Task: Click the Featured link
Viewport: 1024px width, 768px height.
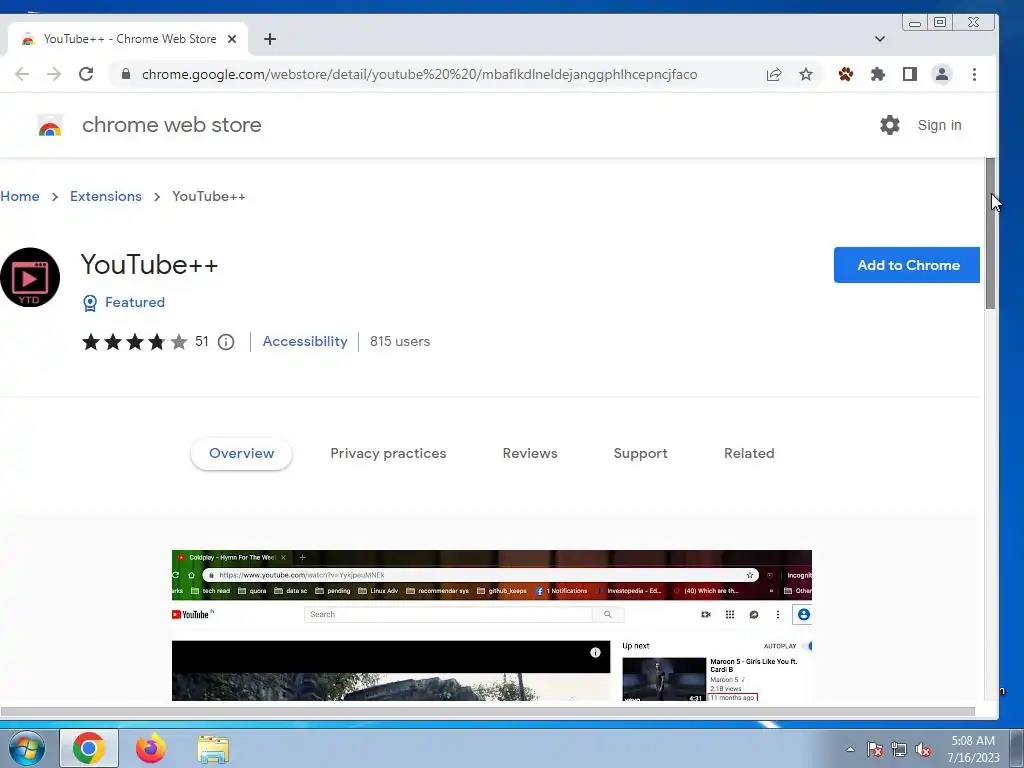Action: tap(135, 302)
